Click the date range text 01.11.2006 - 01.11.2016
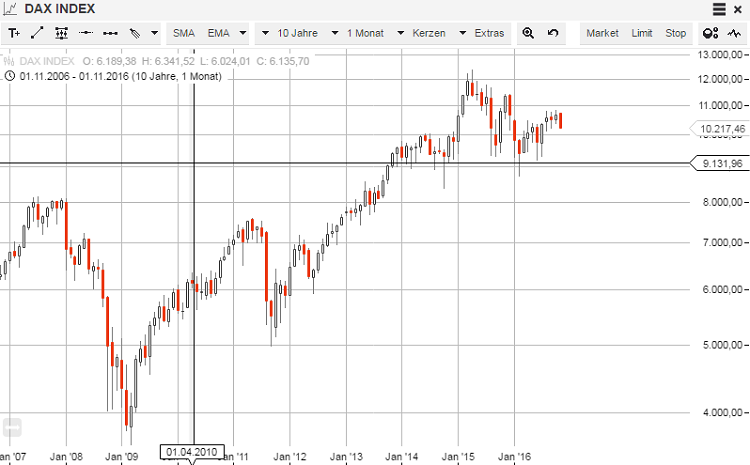The width and height of the screenshot is (750, 465). pos(74,76)
